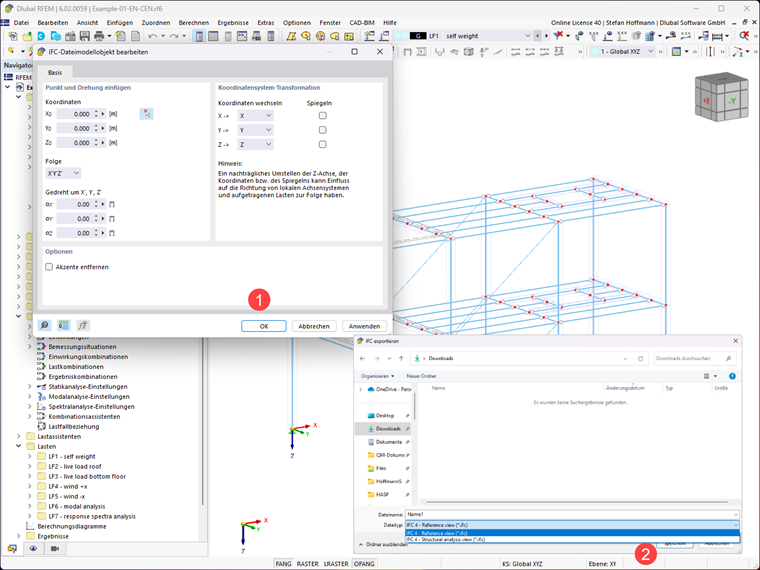This screenshot has height=570, width=760.
Task: Toggle the Spiegeln checkbox for Y axis
Action: pos(322,130)
